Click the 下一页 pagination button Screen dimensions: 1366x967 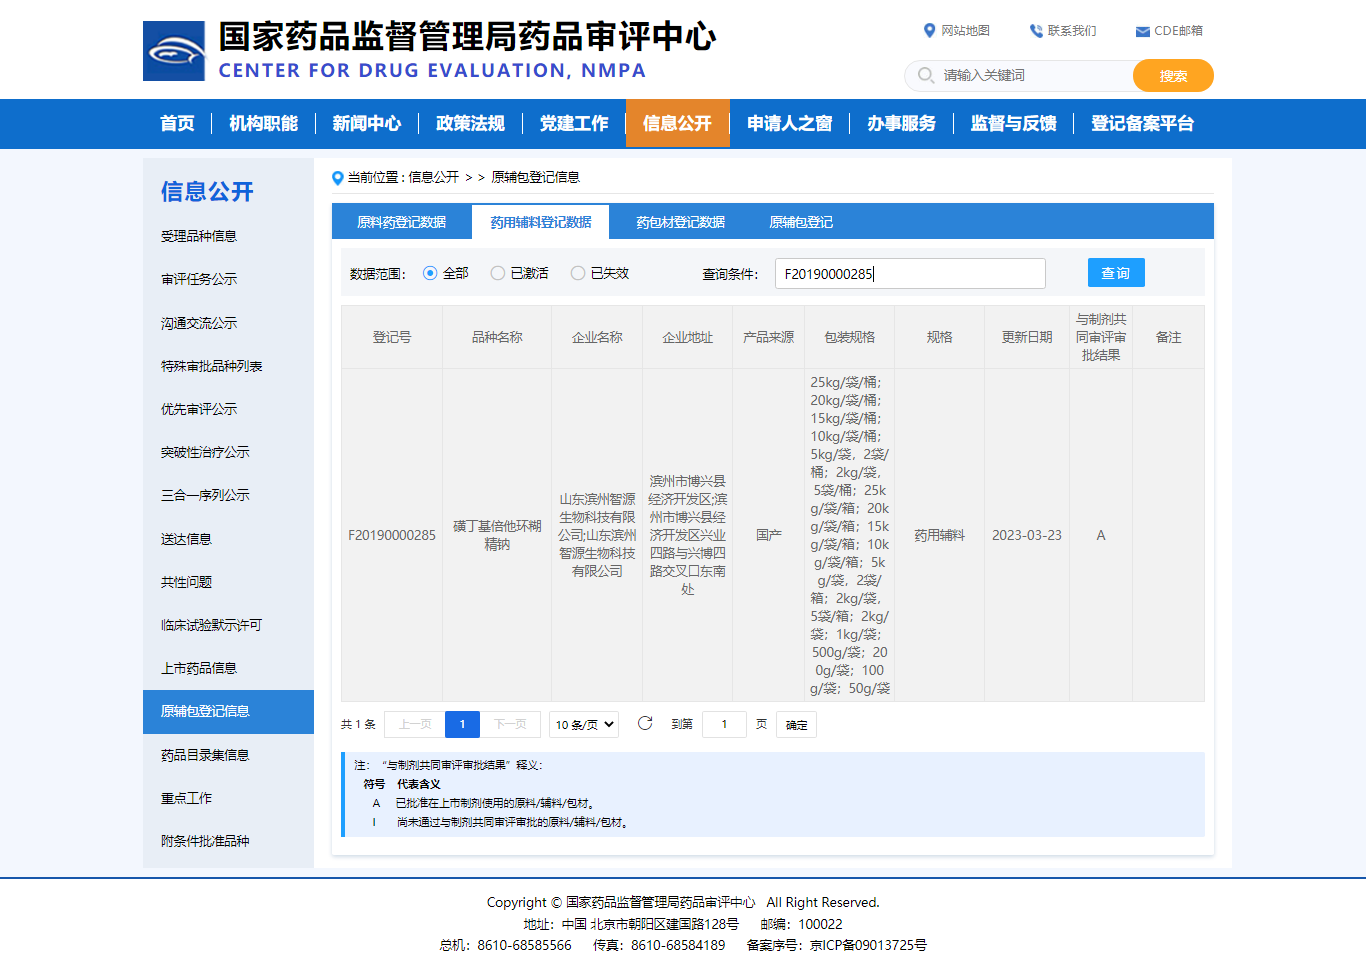coord(511,724)
